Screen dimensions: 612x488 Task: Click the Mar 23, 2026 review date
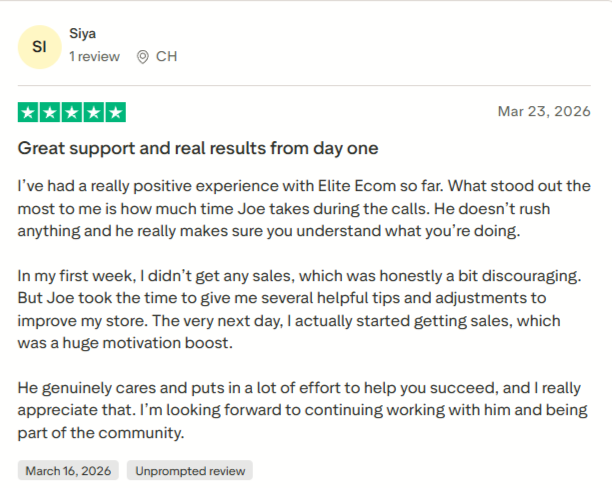(x=544, y=112)
